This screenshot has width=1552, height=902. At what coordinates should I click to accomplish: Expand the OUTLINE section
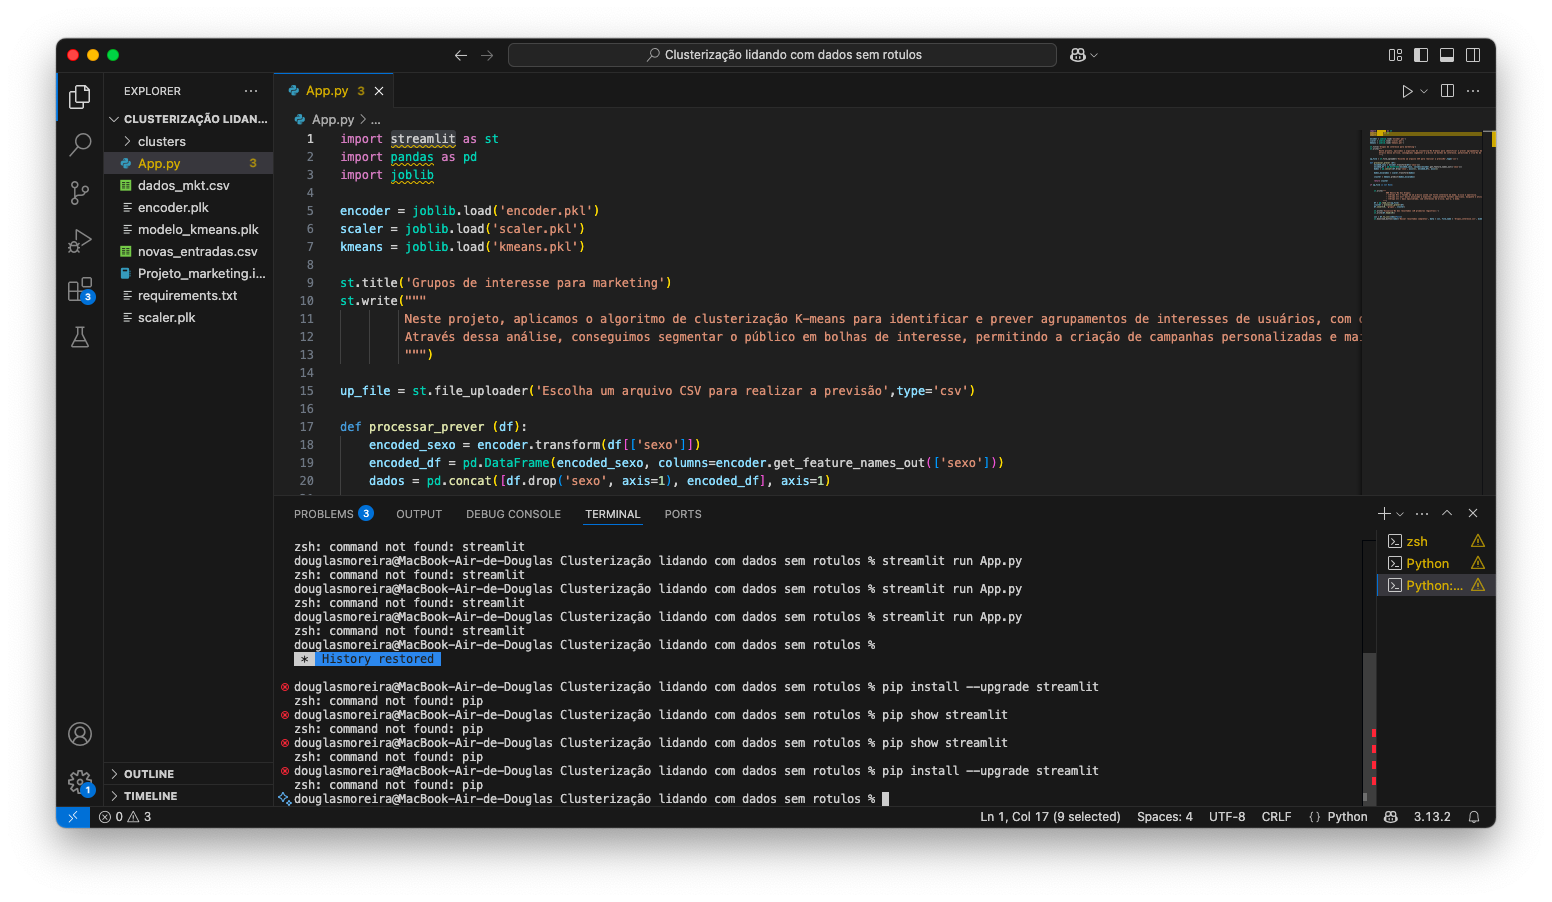point(189,774)
